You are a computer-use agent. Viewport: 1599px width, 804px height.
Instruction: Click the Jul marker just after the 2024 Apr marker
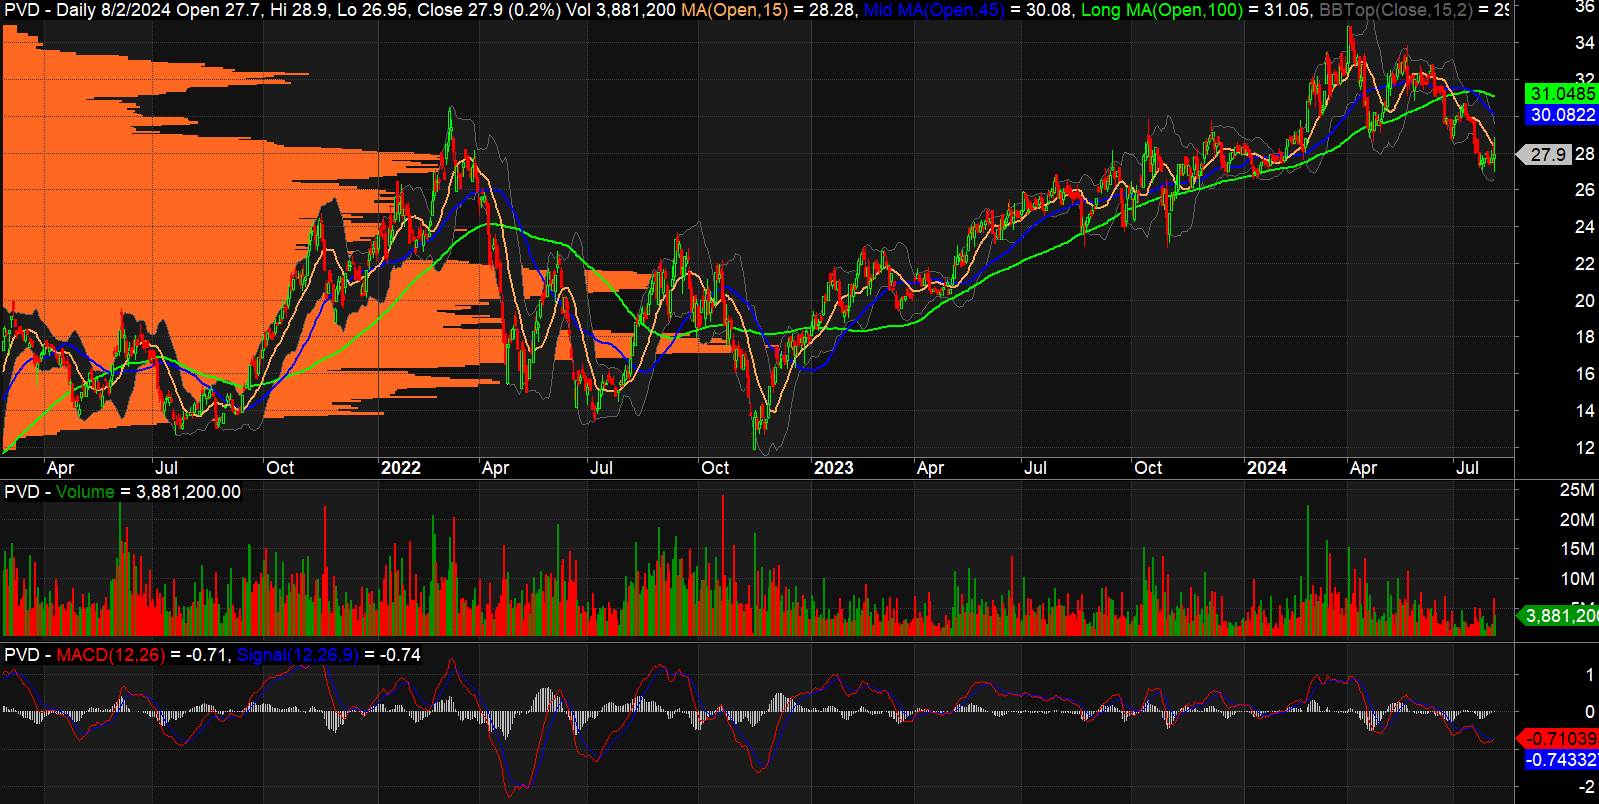[x=1467, y=468]
